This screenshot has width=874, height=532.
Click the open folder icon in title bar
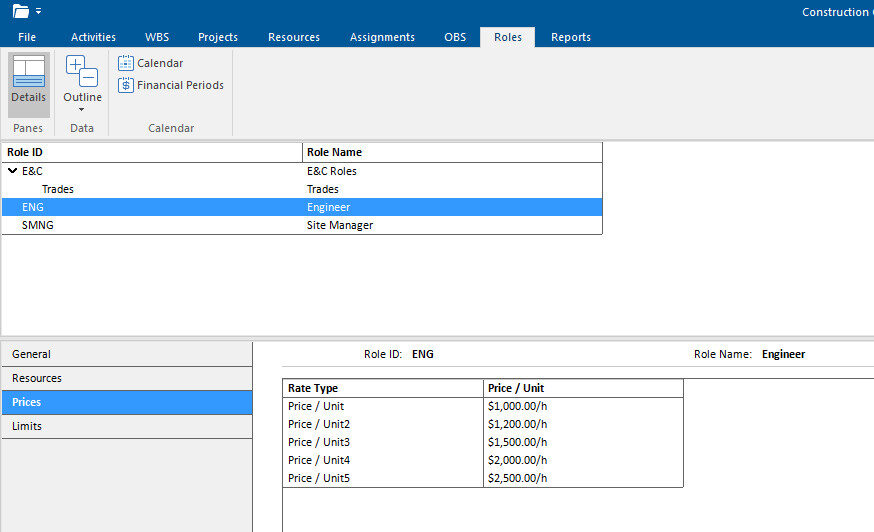coord(21,11)
